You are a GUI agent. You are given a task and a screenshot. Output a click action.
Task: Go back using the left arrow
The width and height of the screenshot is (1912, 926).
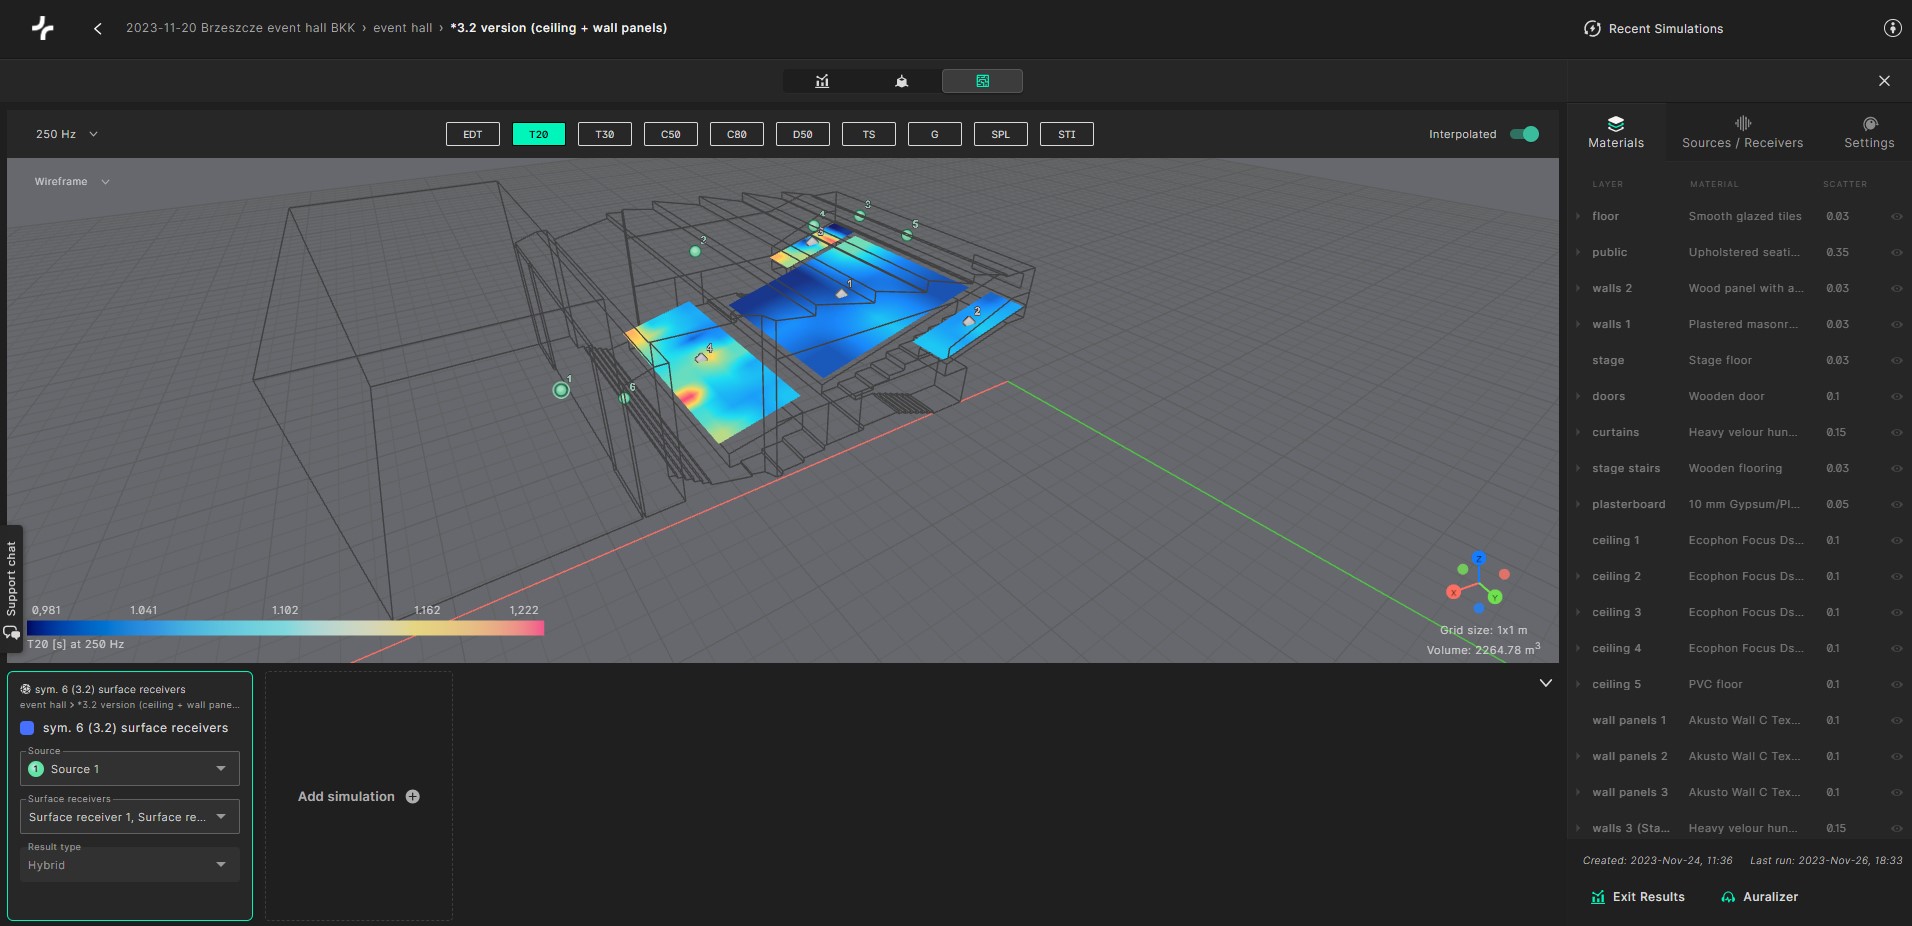tap(97, 29)
